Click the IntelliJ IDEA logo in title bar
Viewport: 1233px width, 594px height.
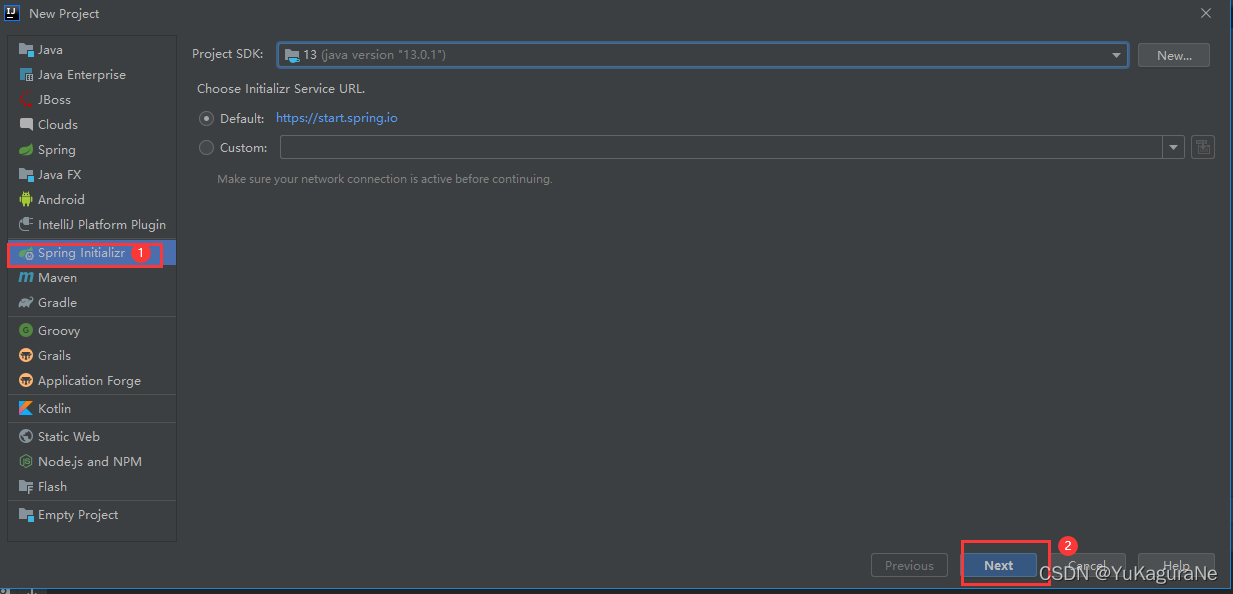tap(13, 13)
